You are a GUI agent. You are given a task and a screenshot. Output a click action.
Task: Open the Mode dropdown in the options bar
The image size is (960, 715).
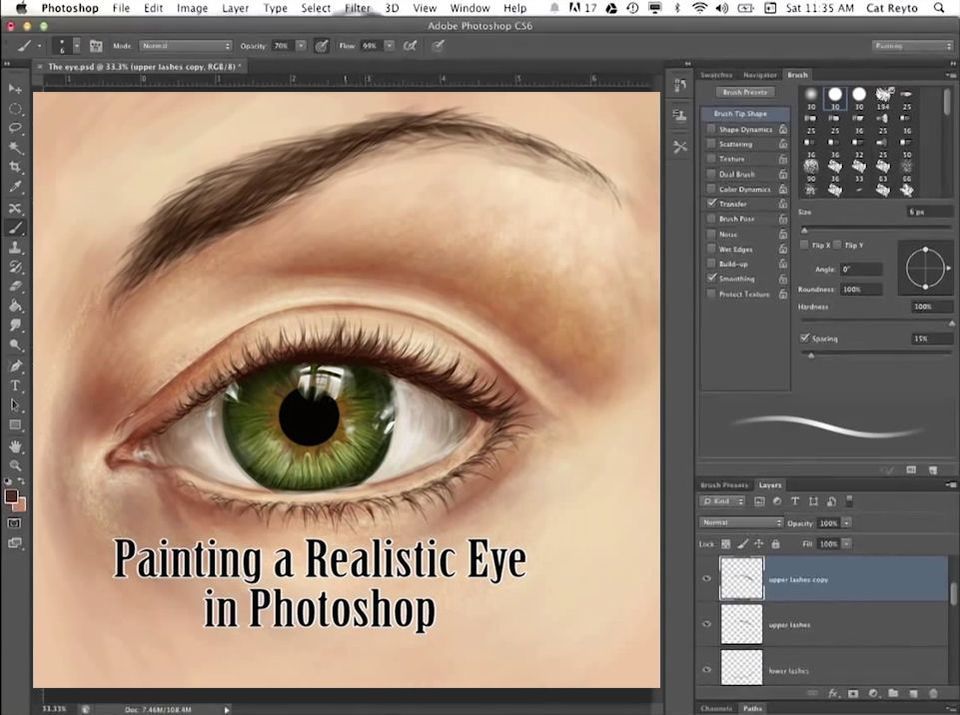point(185,45)
